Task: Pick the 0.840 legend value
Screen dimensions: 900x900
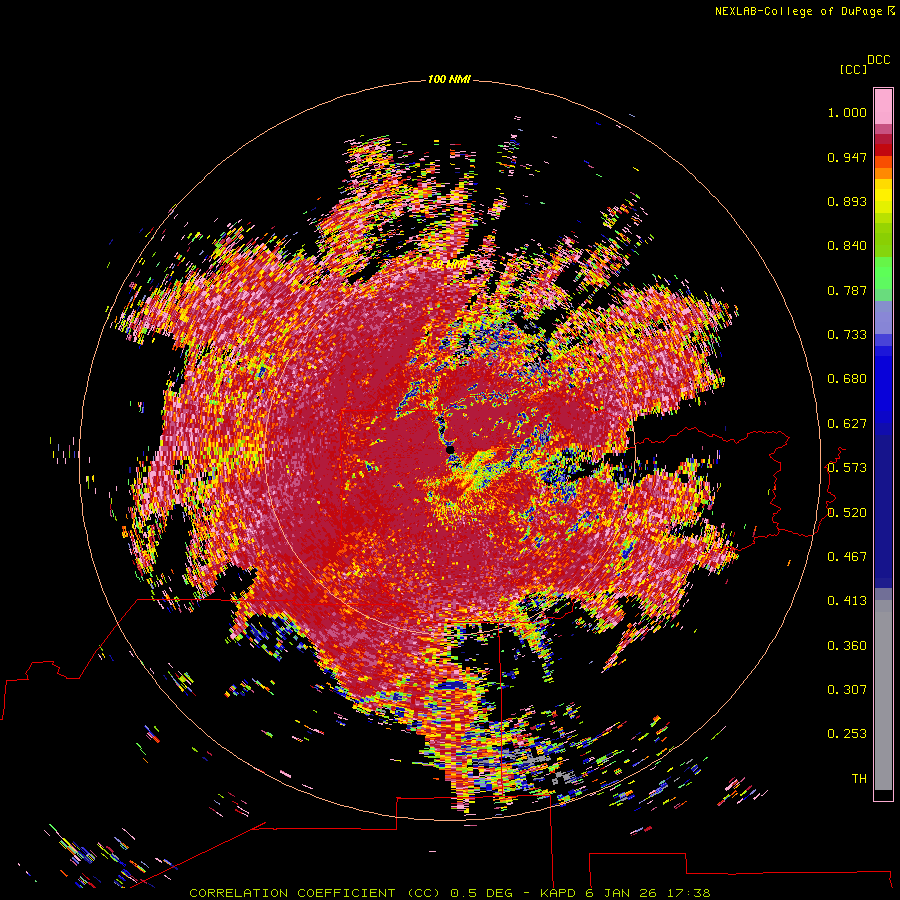Action: point(847,246)
